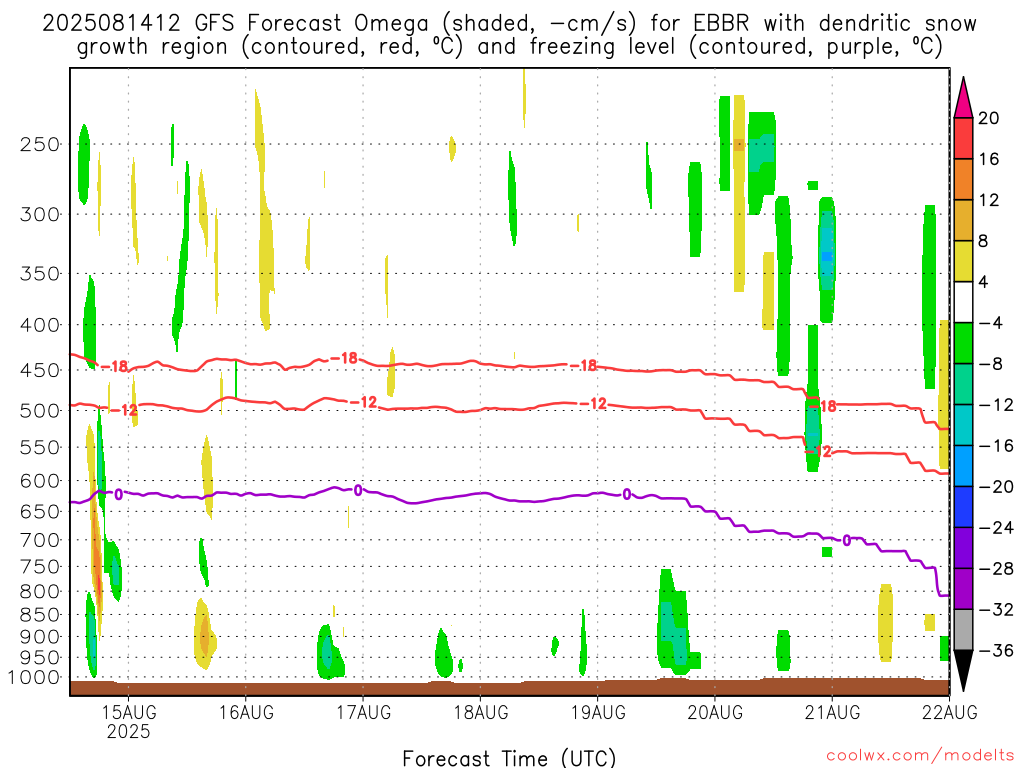Click the color bar value label 8
Viewport: 1024px width, 768px height.
pos(984,241)
